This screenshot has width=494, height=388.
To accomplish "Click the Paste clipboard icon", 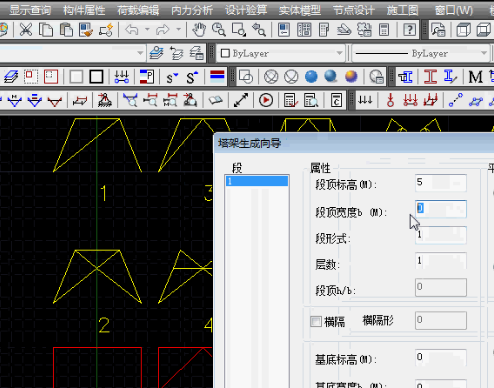I will tap(66, 30).
